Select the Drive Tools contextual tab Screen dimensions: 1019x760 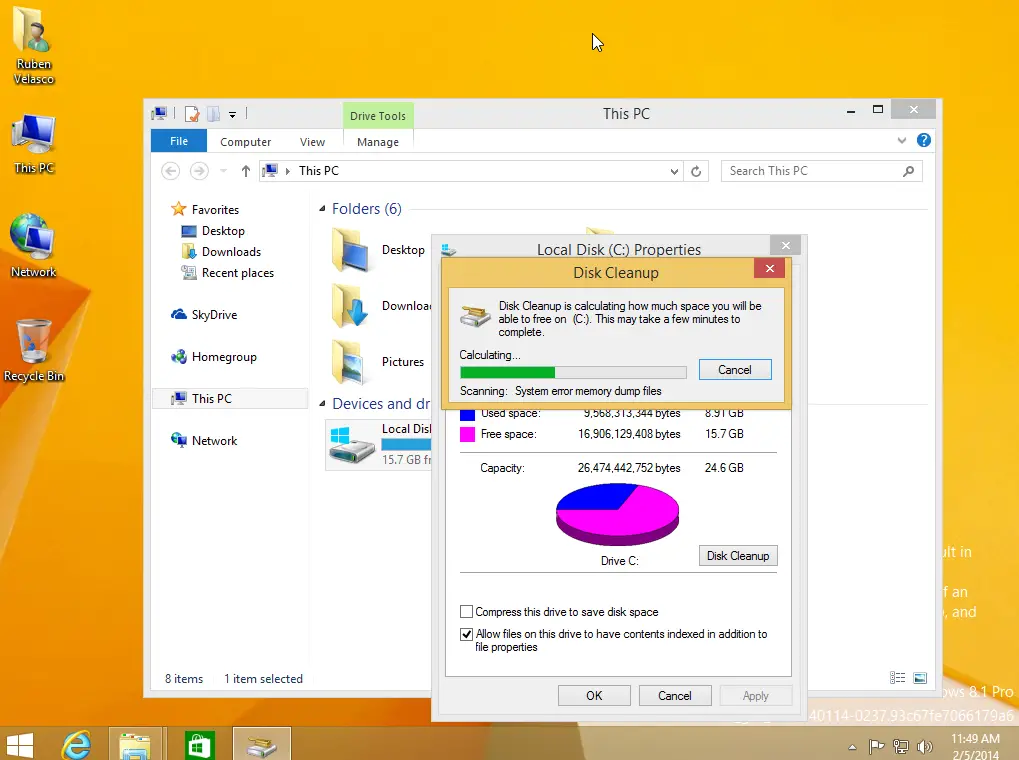(378, 116)
